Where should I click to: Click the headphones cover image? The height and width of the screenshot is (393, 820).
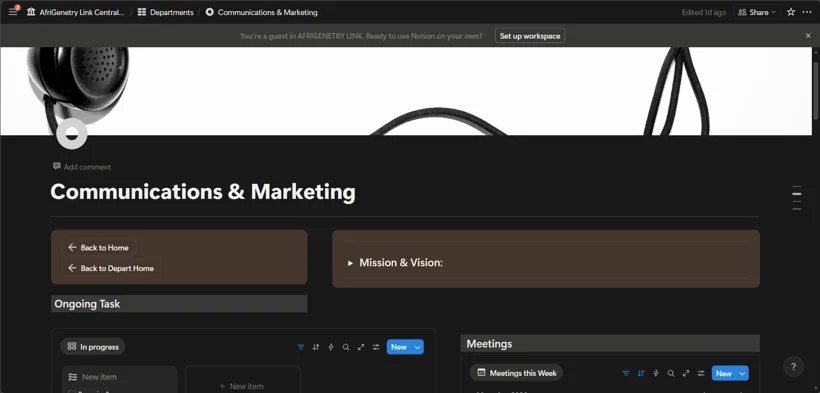[405, 91]
